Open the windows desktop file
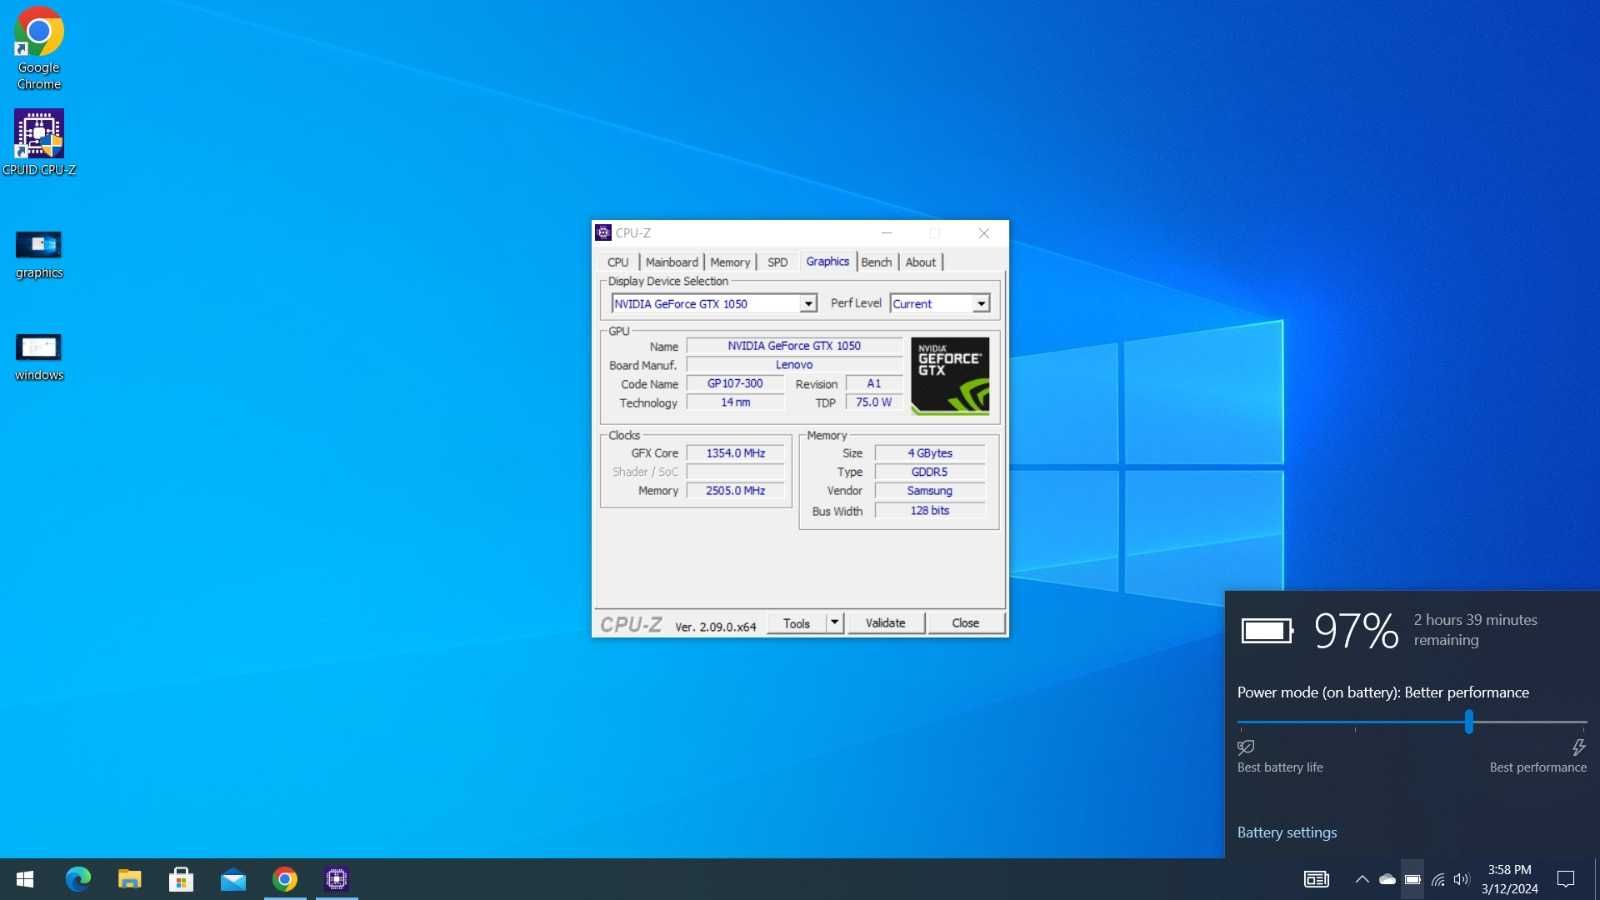 [39, 358]
